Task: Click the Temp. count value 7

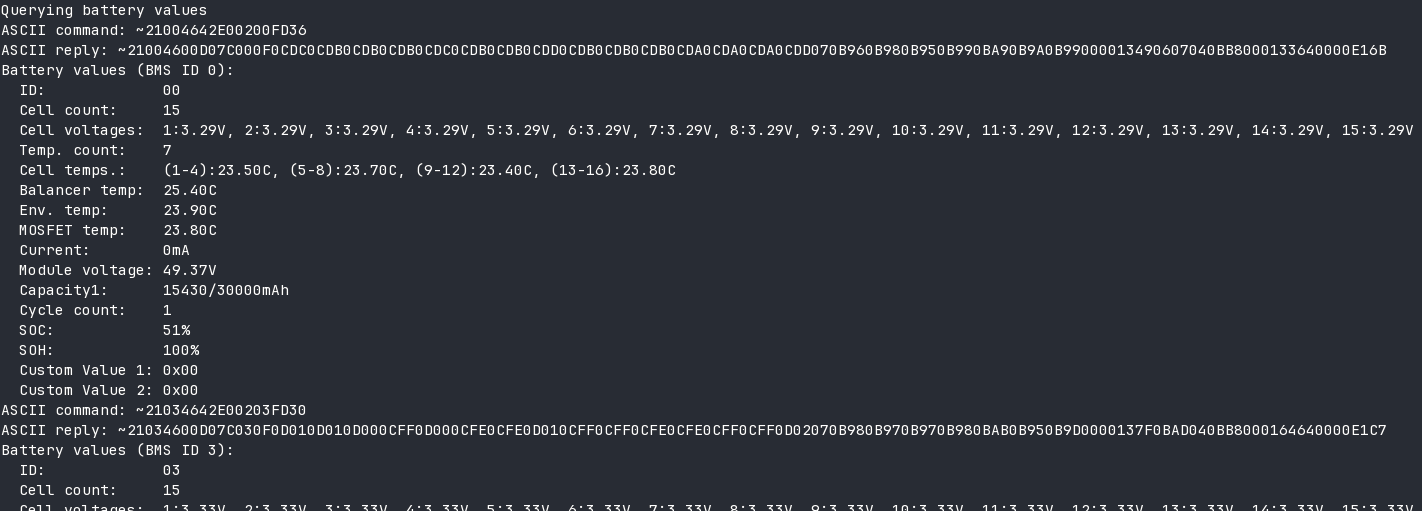Action: pos(167,150)
